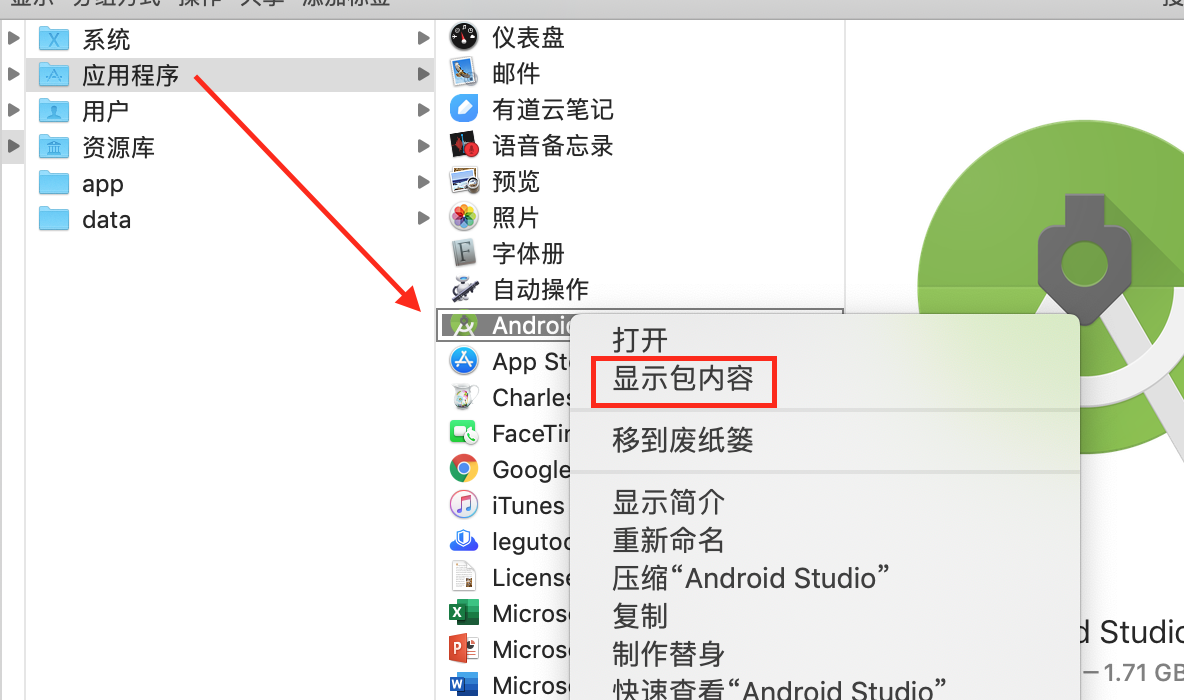Click the 字体册 (Font Book) icon

(463, 253)
